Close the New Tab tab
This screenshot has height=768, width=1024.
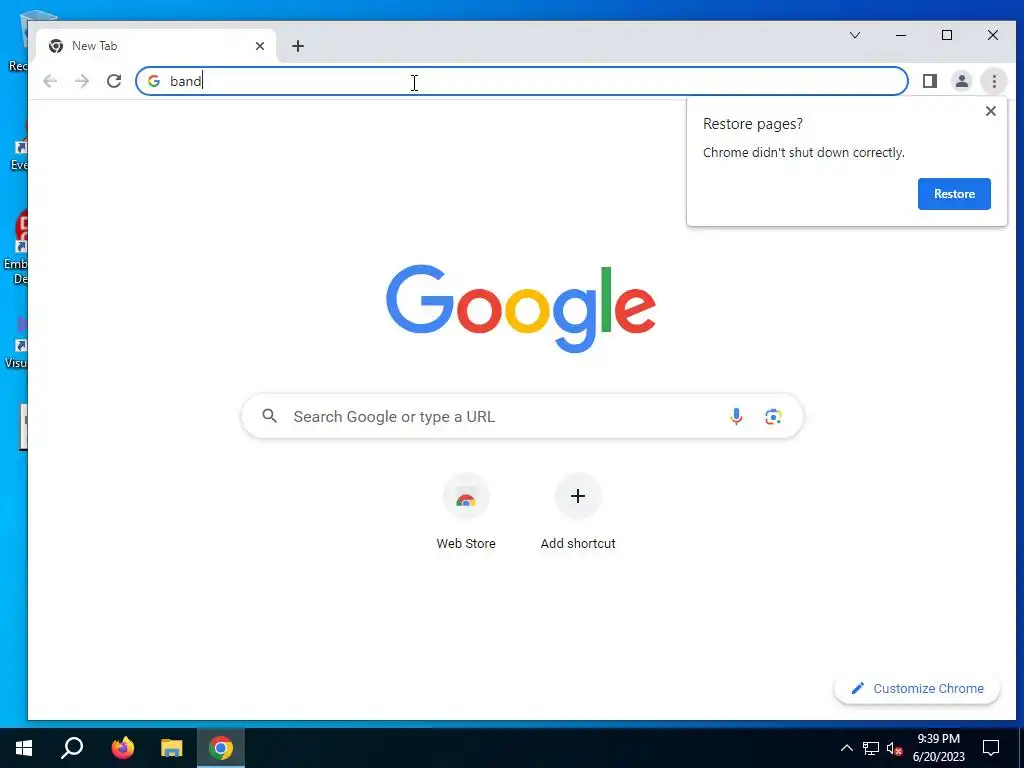point(260,46)
